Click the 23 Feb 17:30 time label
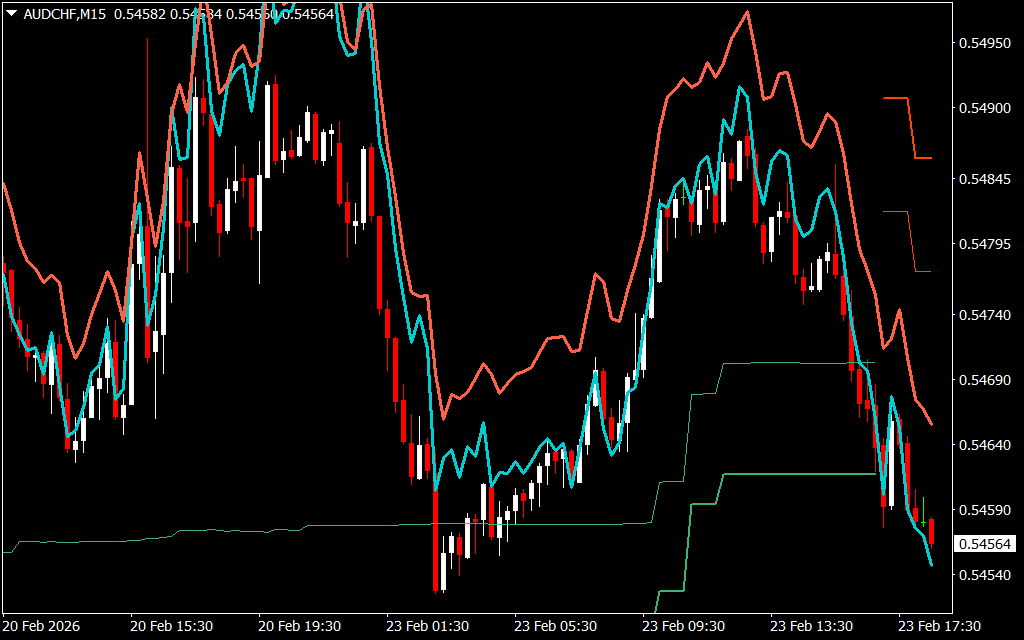Image resolution: width=1024 pixels, height=640 pixels. [x=939, y=626]
